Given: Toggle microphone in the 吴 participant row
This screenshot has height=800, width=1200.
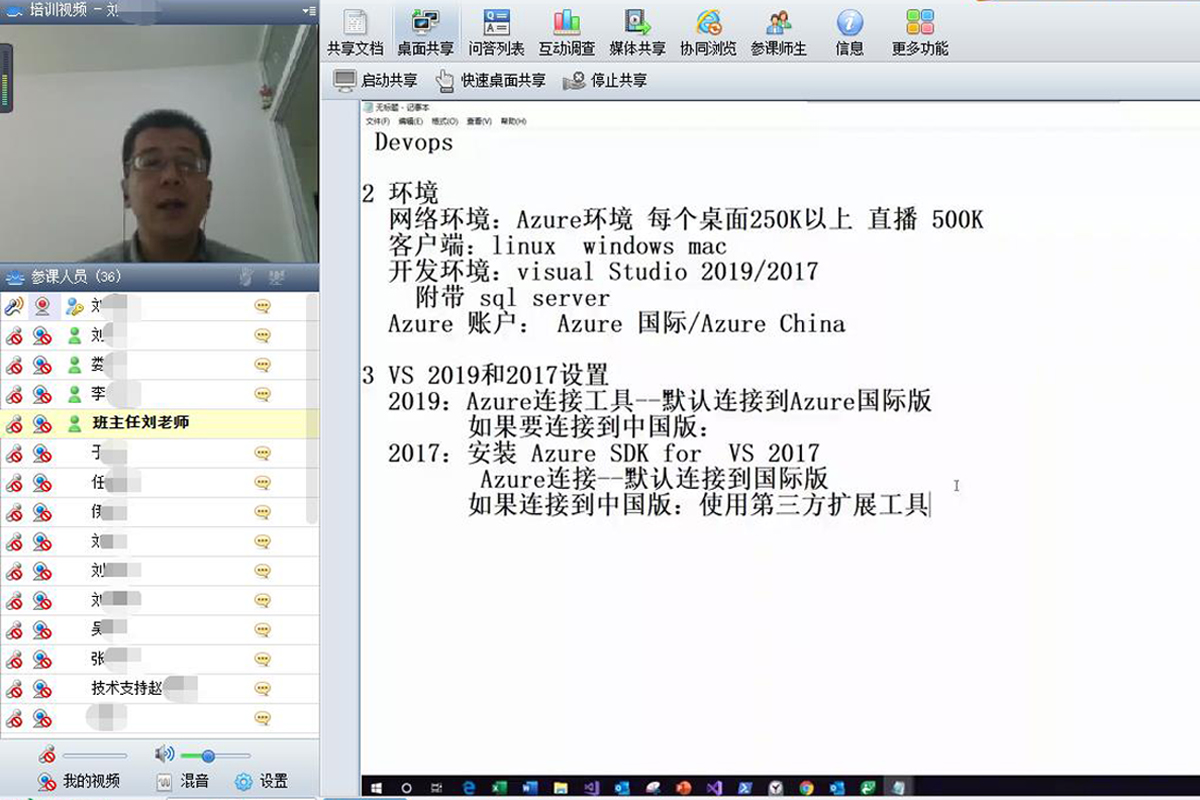Looking at the screenshot, I should [14, 630].
